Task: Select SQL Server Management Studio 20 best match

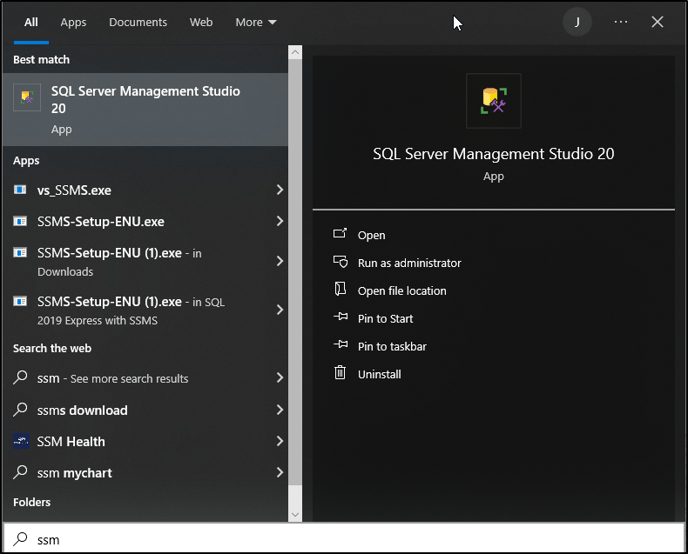Action: coord(145,109)
